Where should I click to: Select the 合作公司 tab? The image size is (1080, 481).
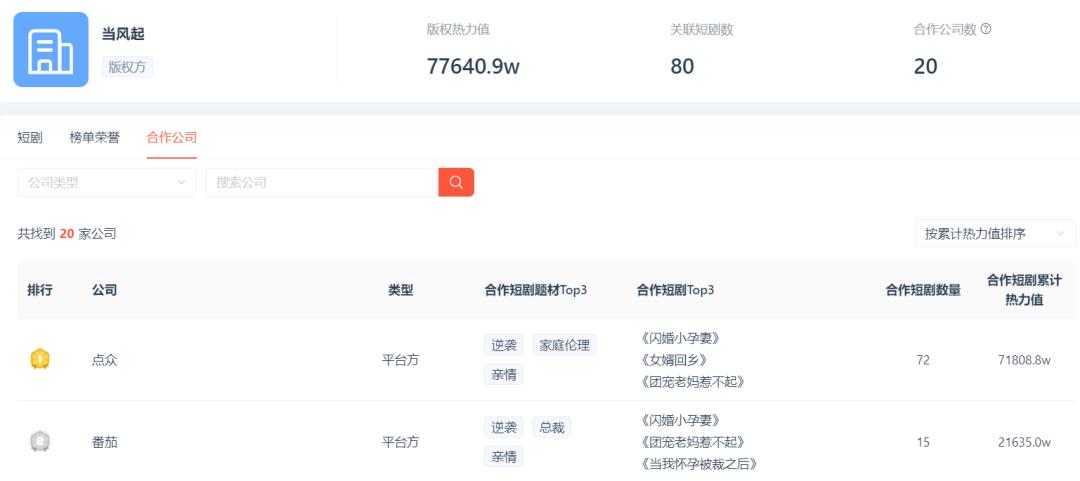[171, 138]
